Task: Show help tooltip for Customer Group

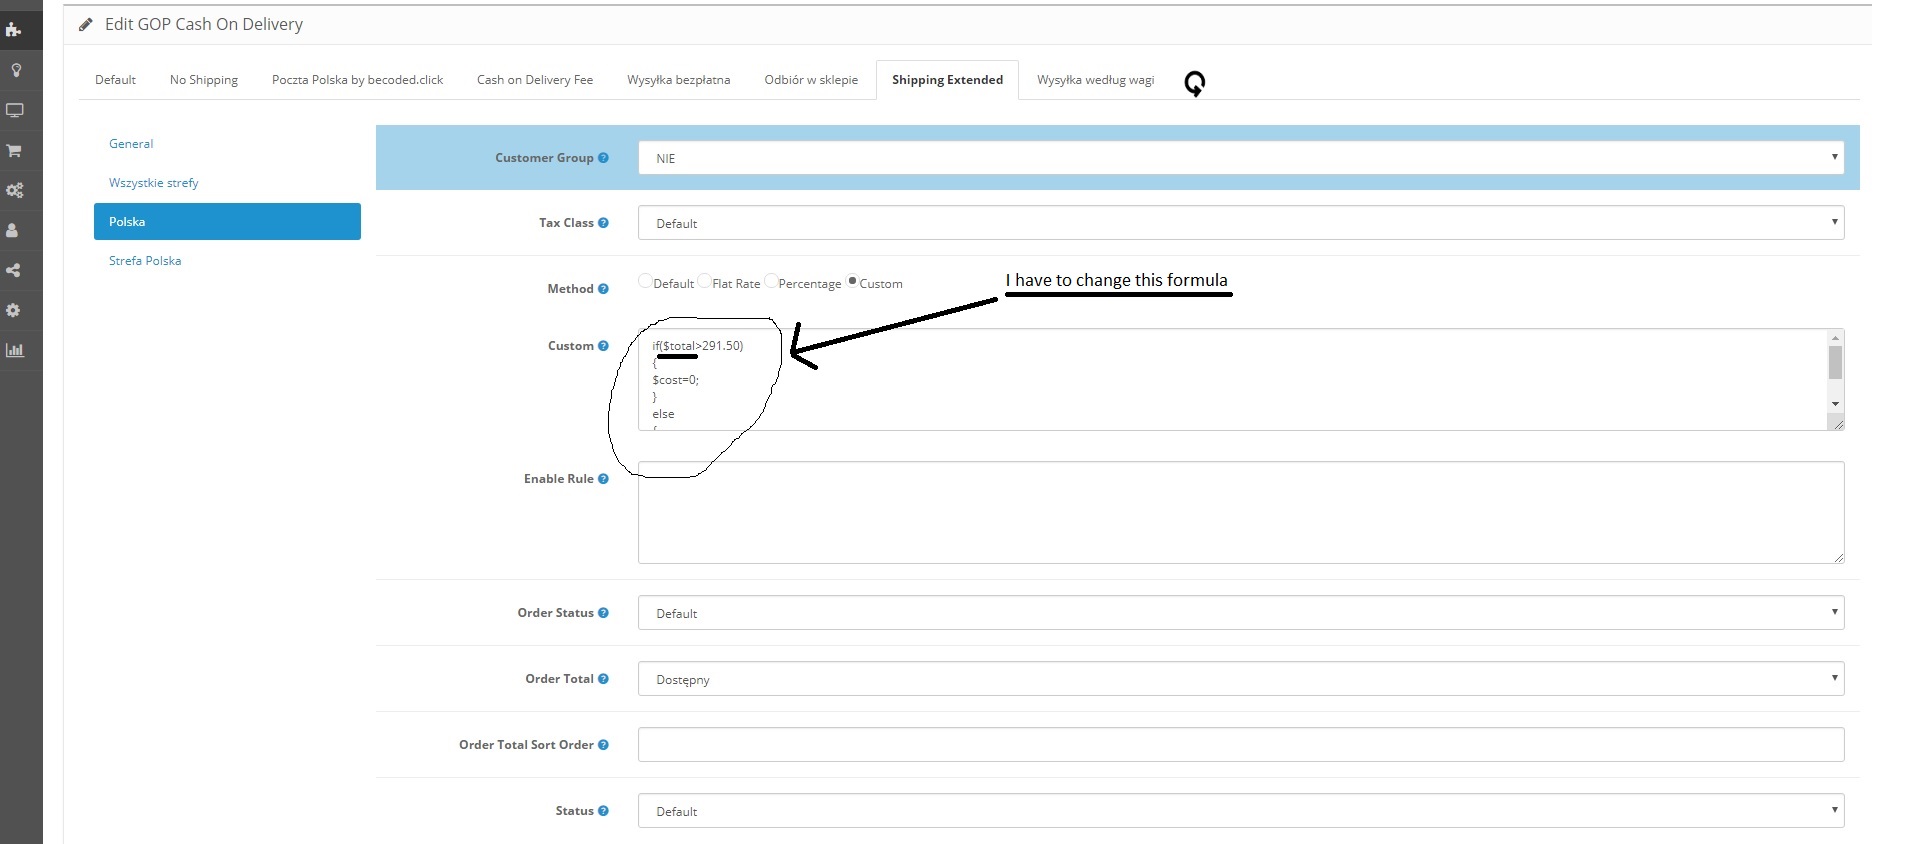Action: [x=603, y=158]
